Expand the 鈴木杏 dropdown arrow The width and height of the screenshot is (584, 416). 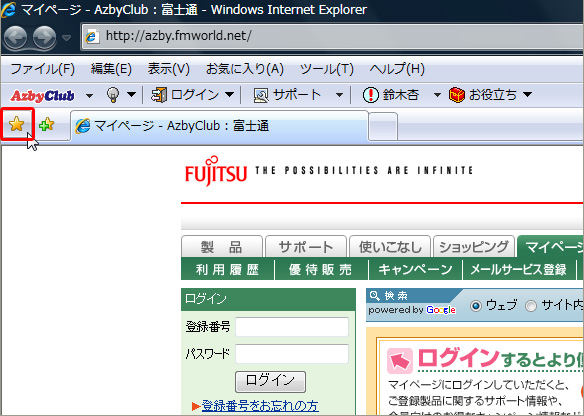click(437, 95)
